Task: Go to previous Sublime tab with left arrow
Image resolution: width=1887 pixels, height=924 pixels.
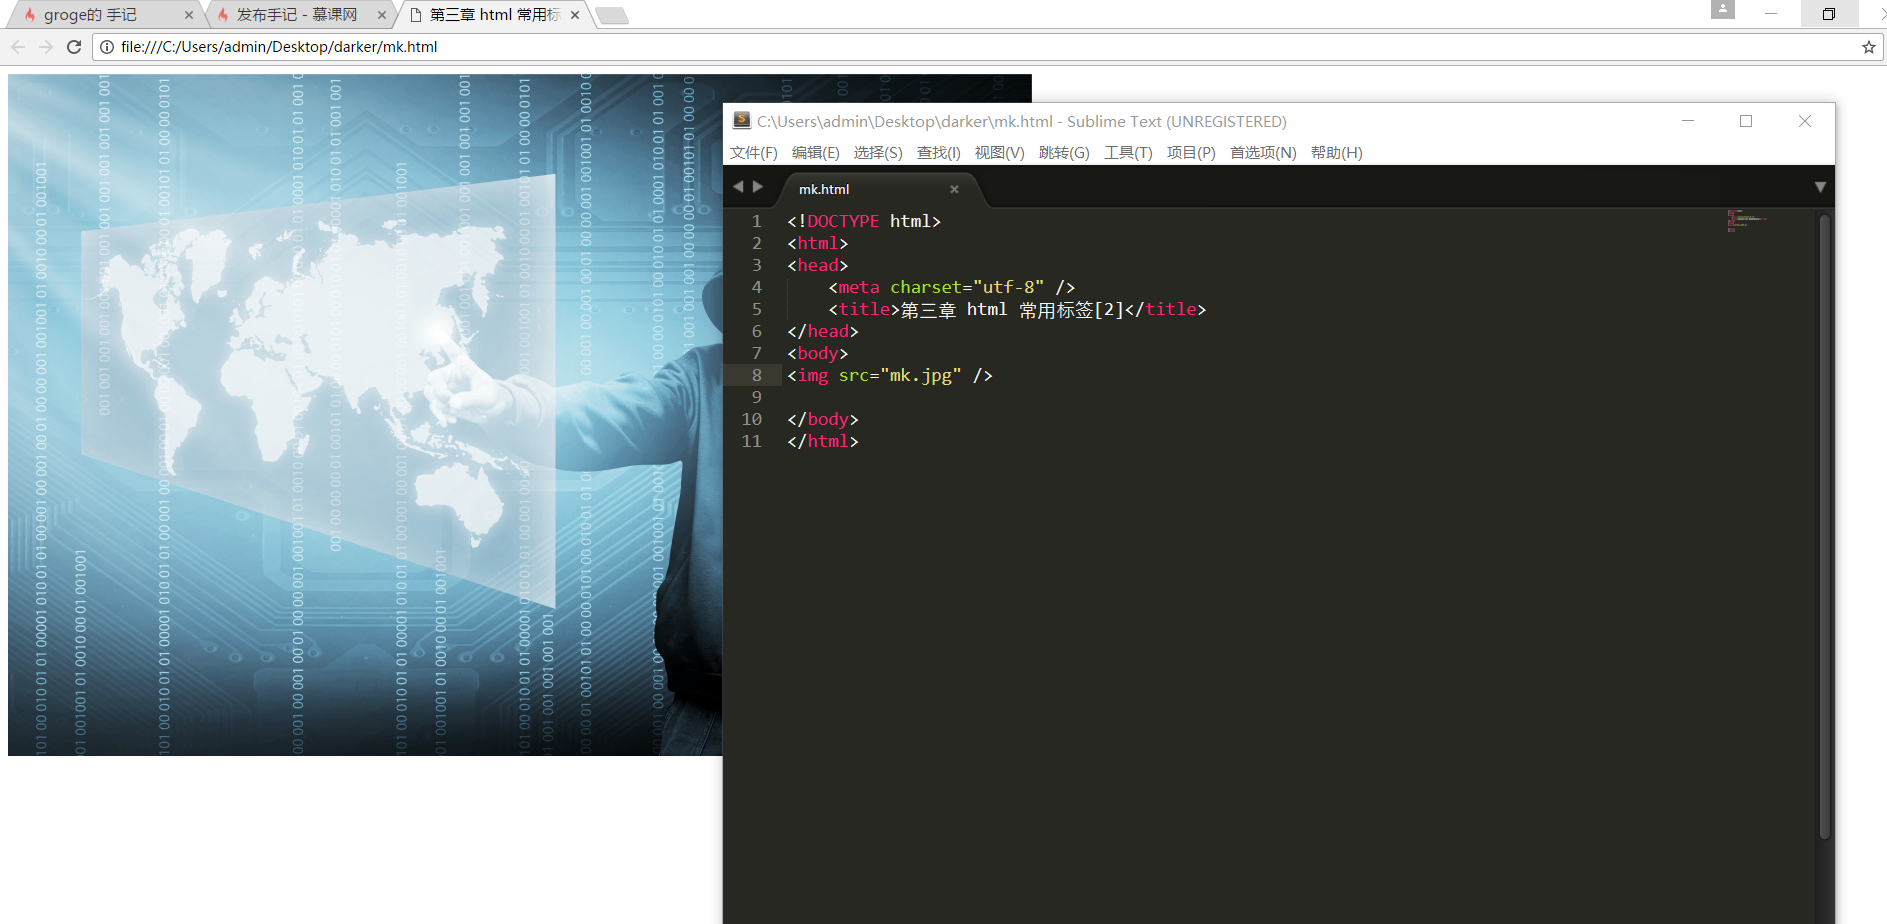Action: coord(738,187)
